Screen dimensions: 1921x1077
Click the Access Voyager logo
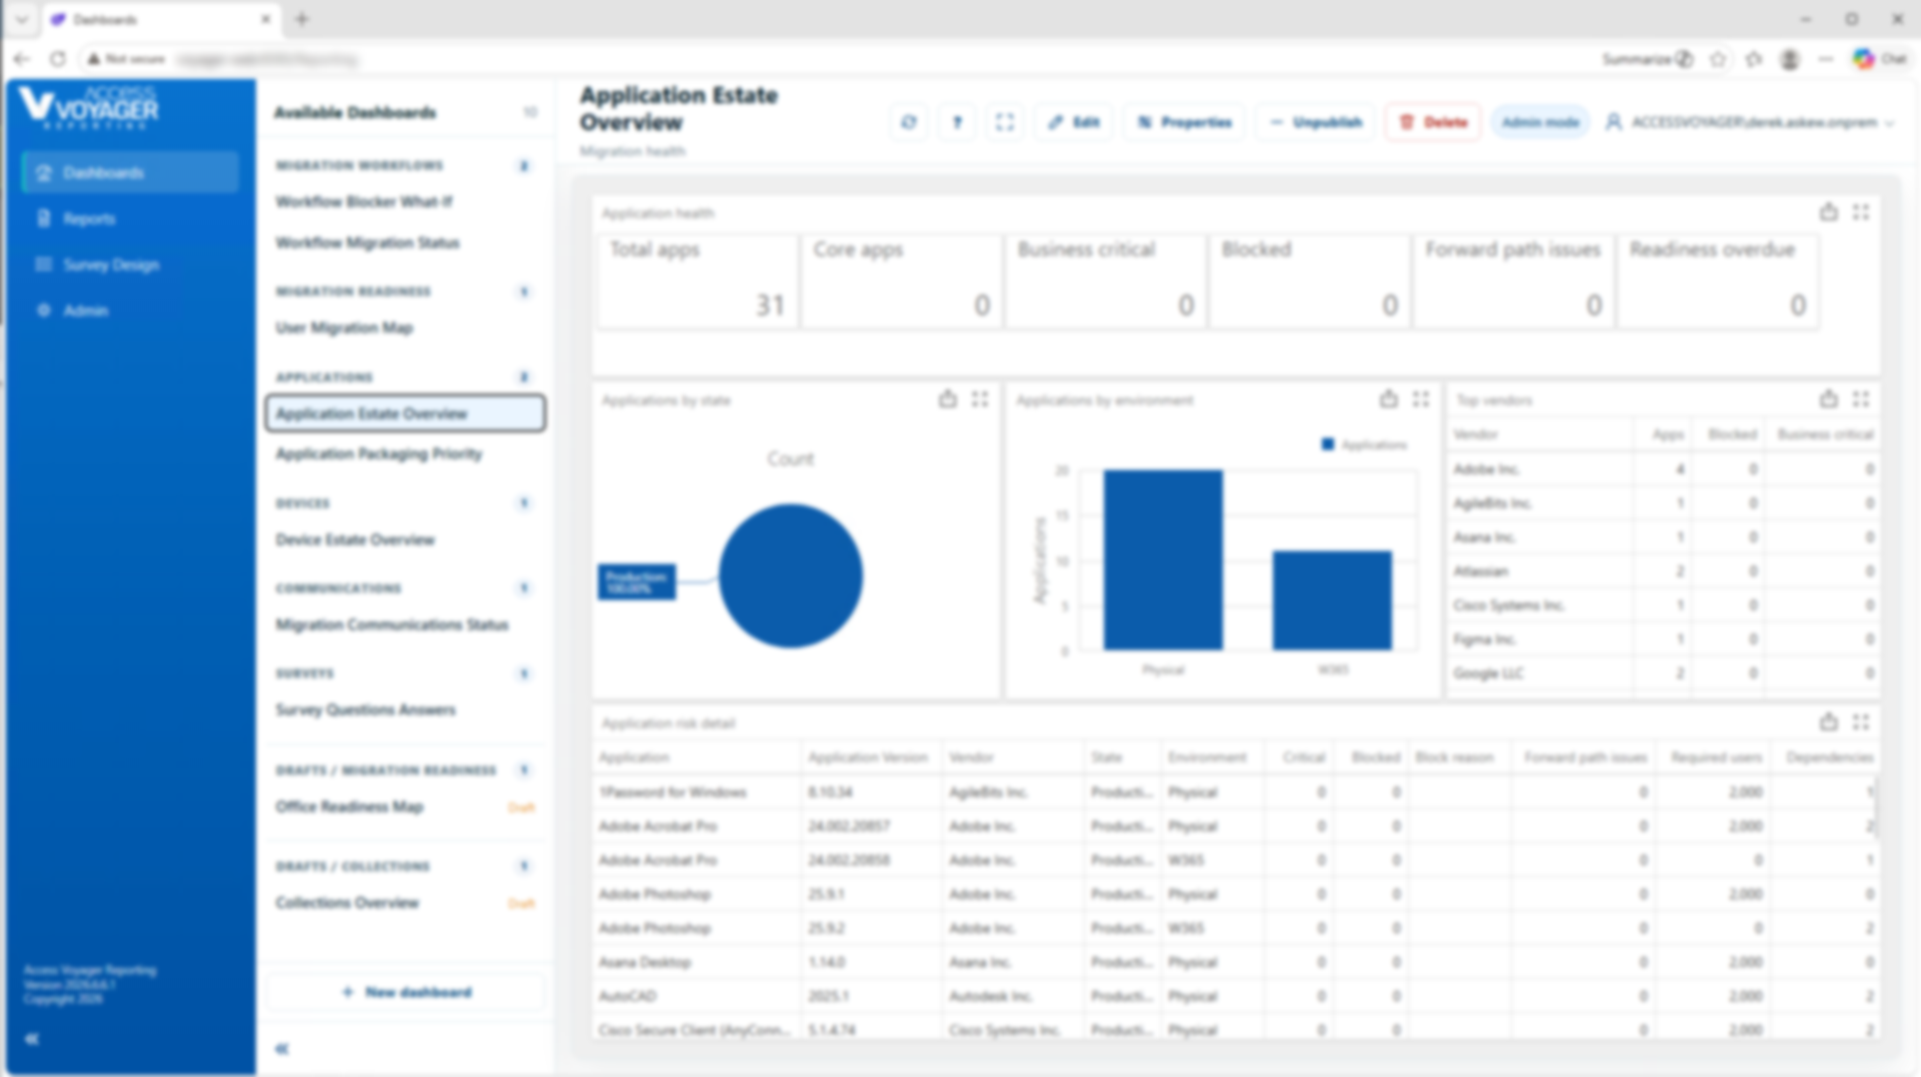point(89,107)
